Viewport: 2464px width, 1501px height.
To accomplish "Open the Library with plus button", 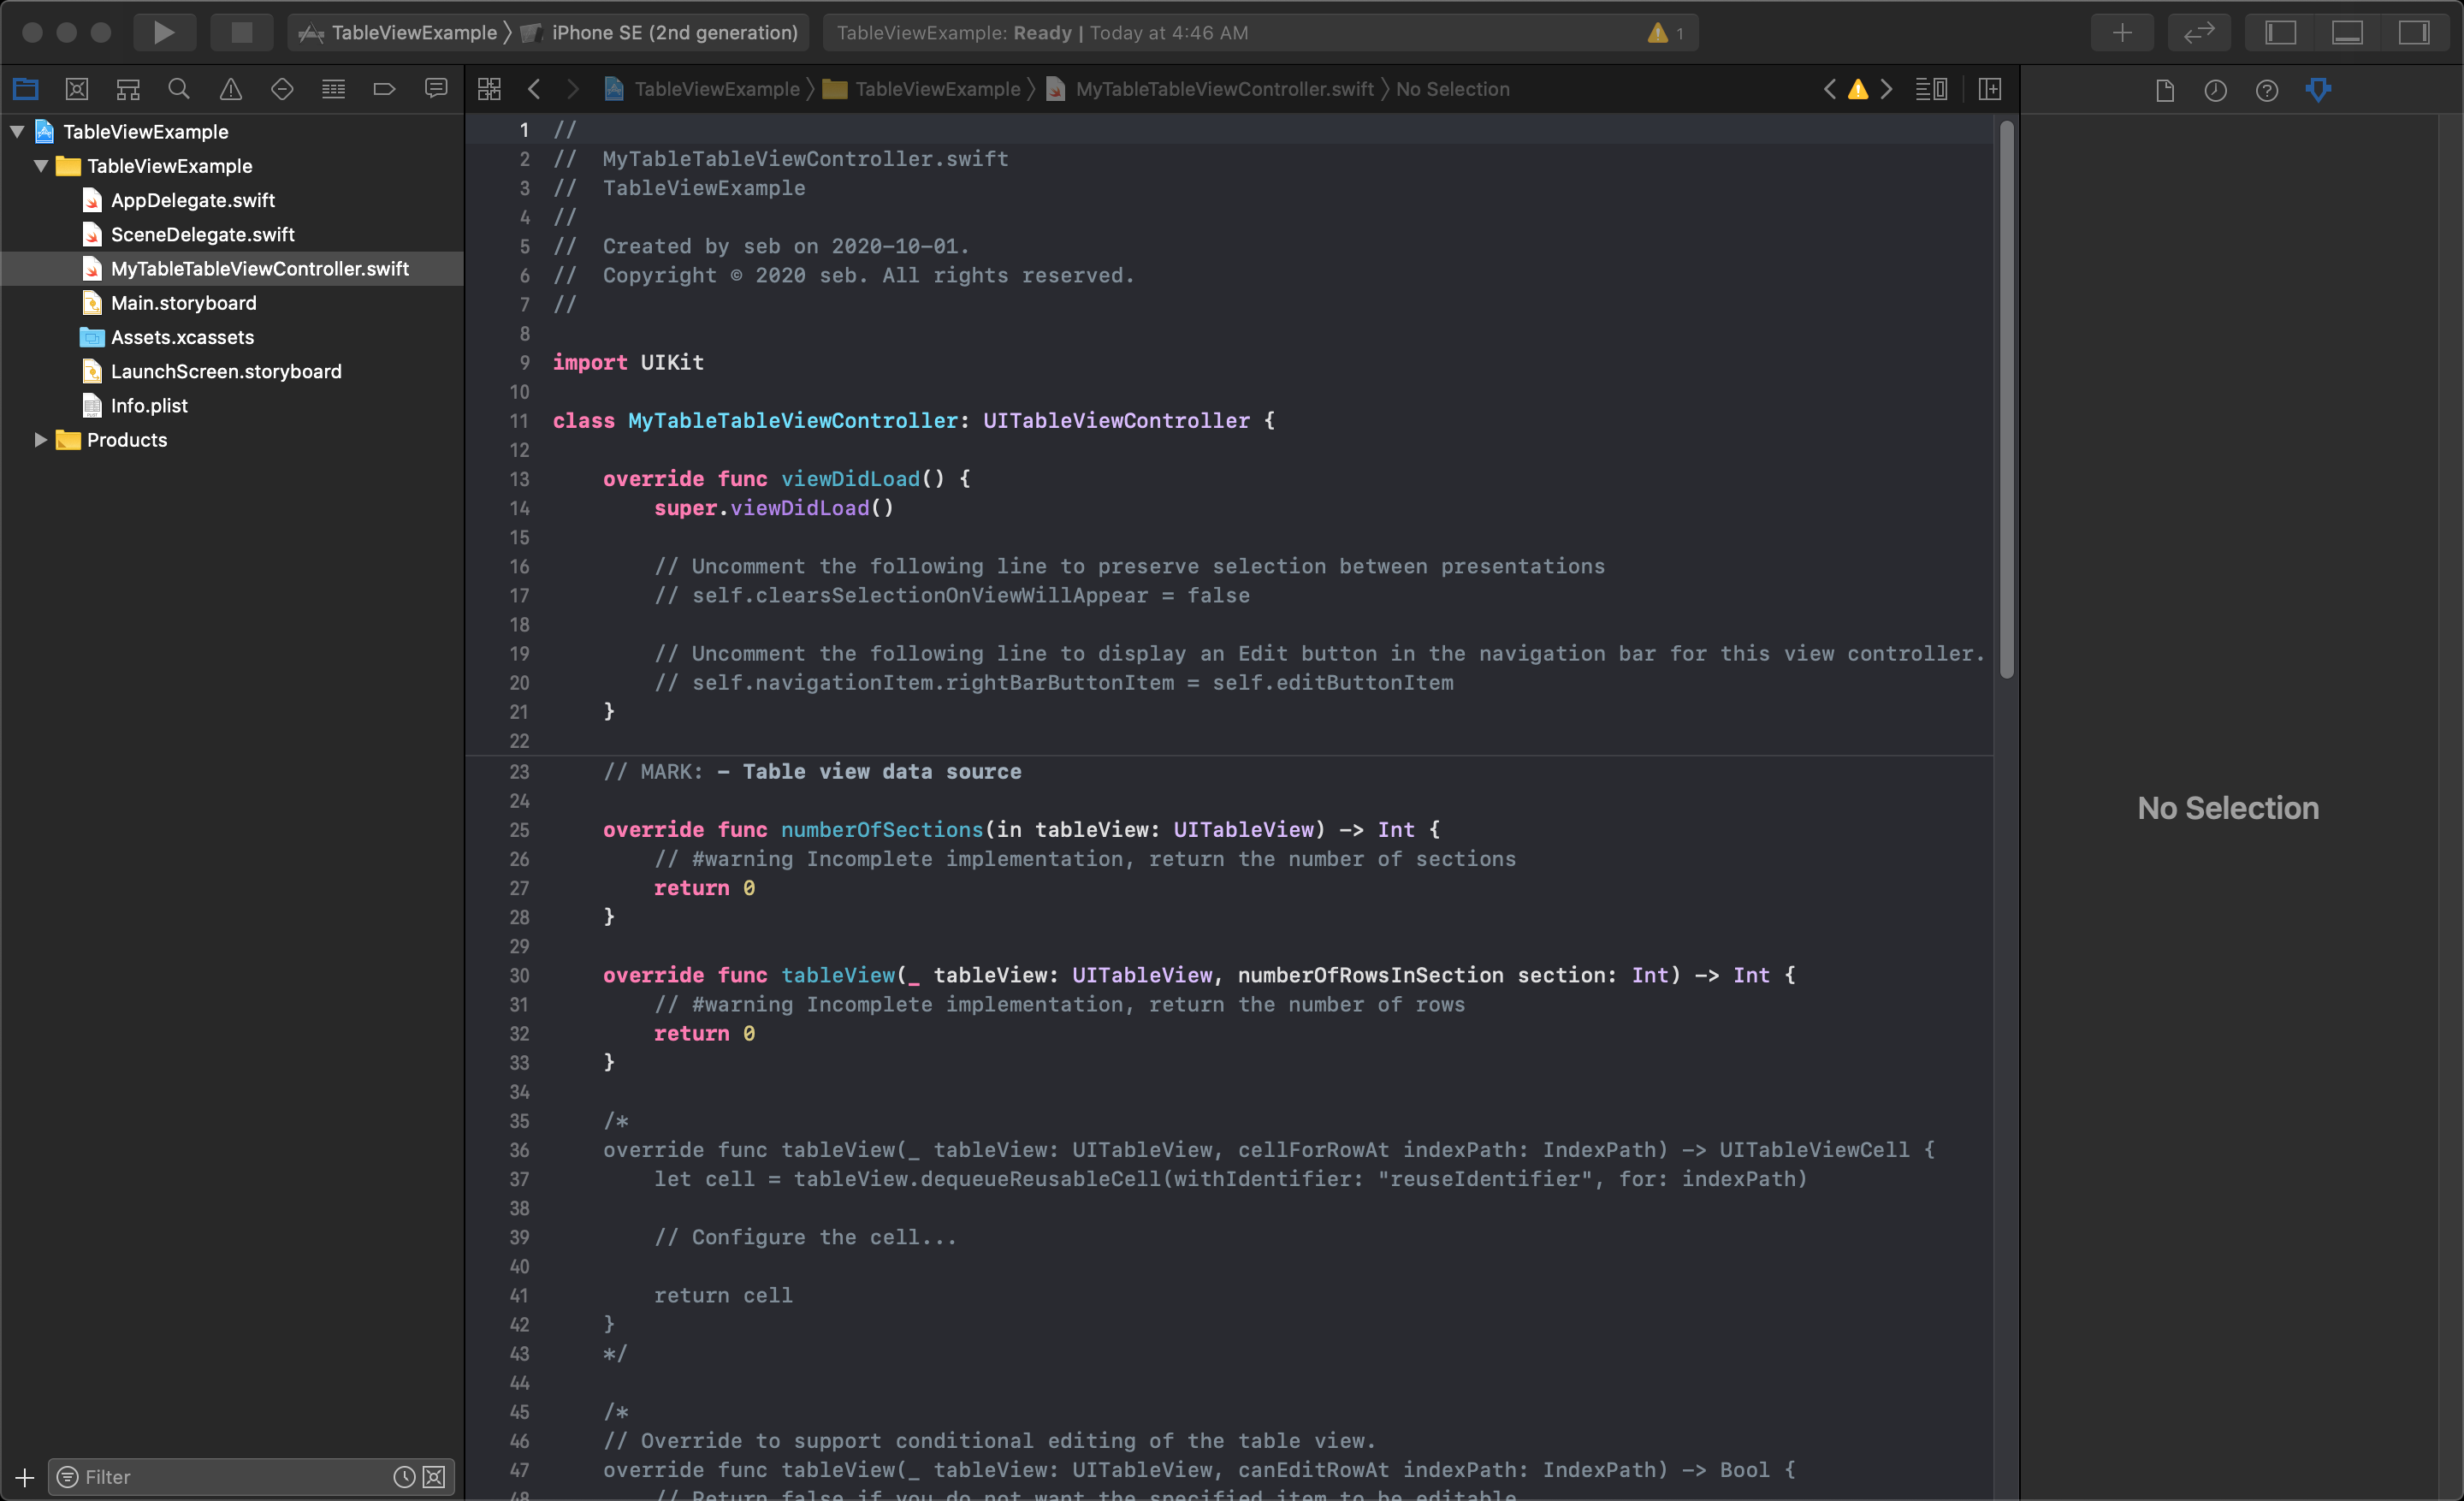I will click(x=2122, y=32).
